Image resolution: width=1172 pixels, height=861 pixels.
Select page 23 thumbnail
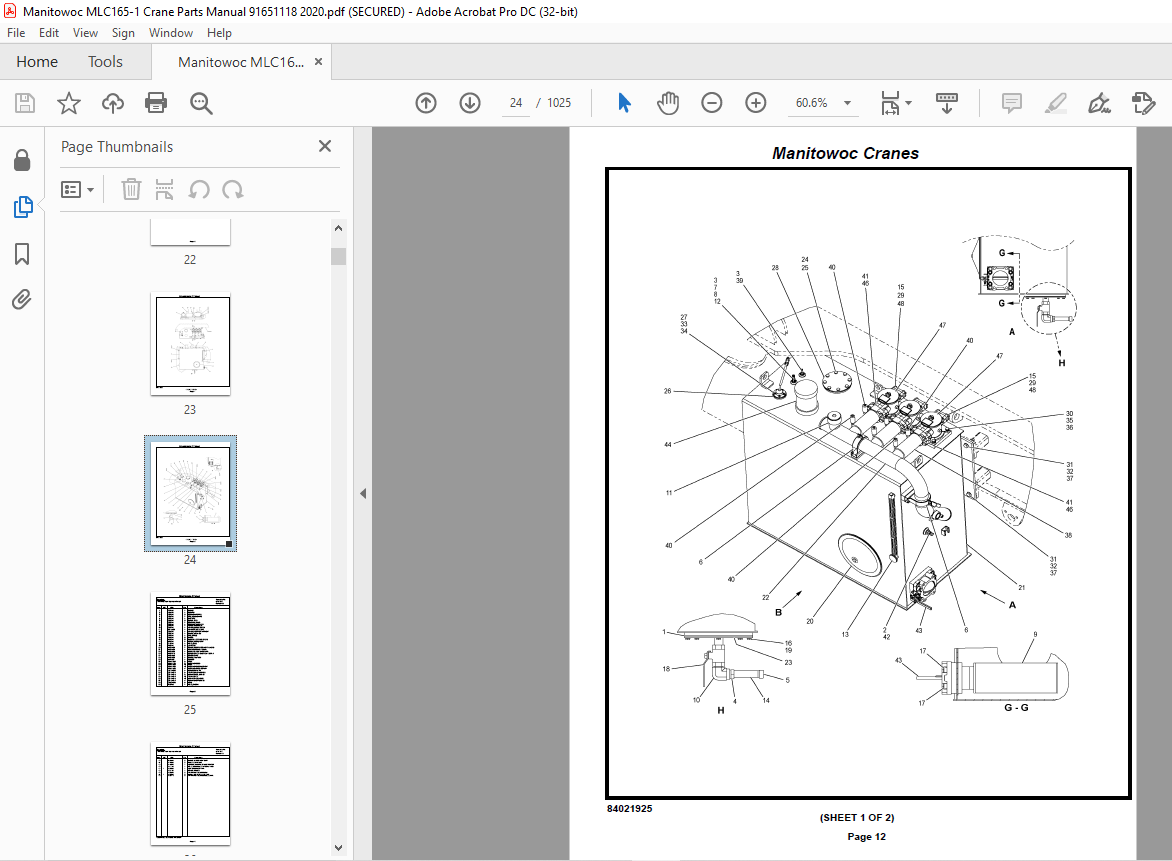[191, 344]
